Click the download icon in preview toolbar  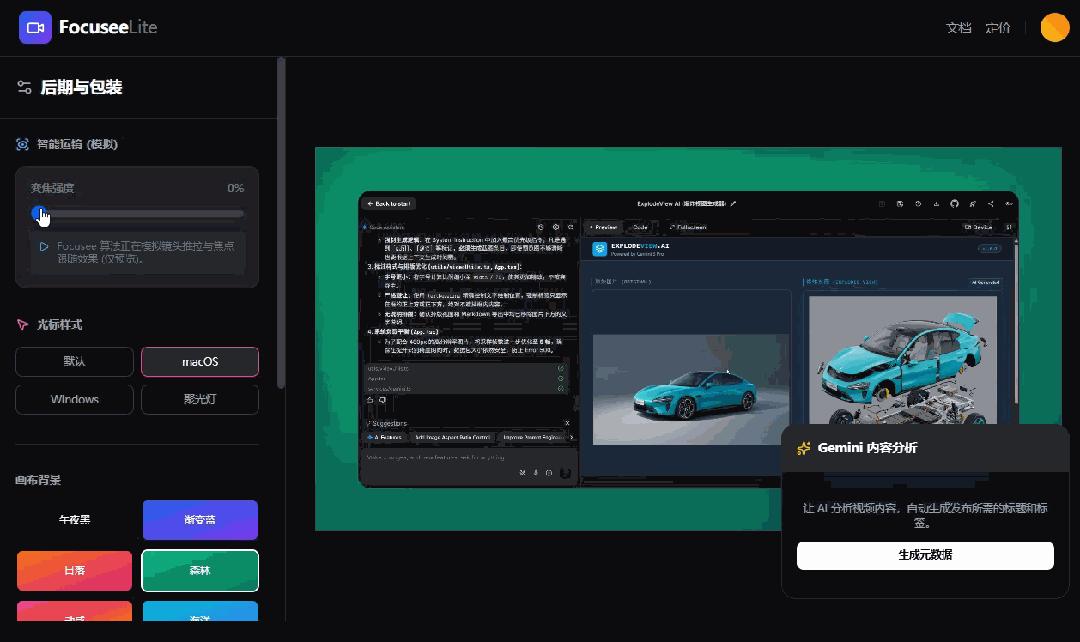936,204
